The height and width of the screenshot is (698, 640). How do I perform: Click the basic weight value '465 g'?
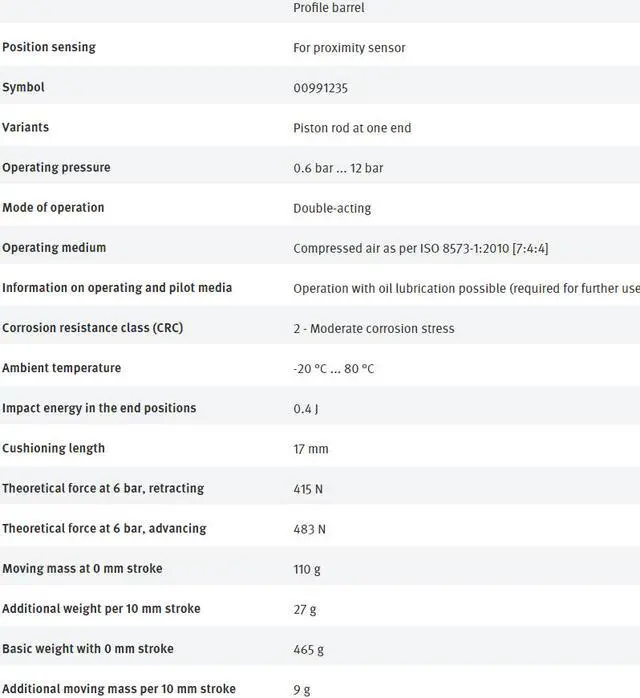coord(309,649)
